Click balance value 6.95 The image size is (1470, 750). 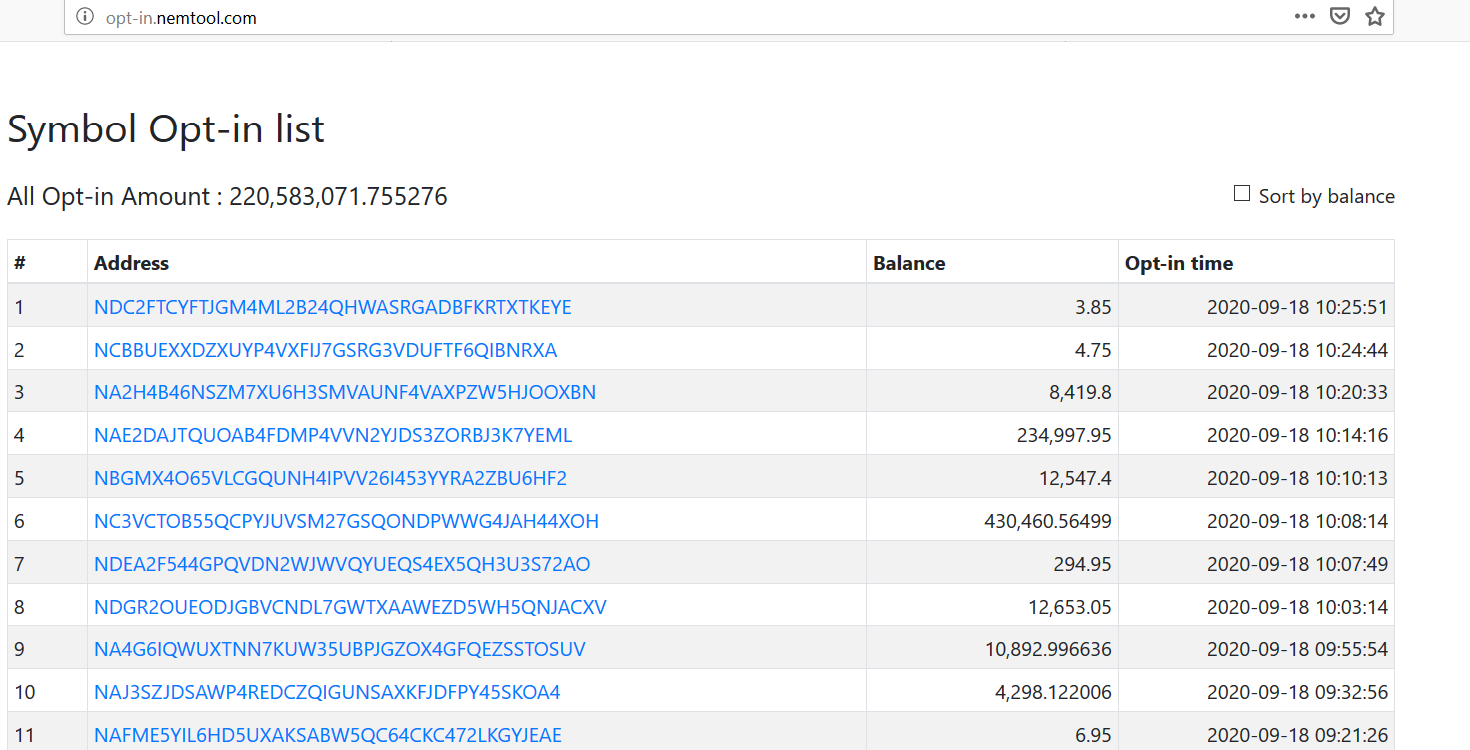click(1093, 735)
